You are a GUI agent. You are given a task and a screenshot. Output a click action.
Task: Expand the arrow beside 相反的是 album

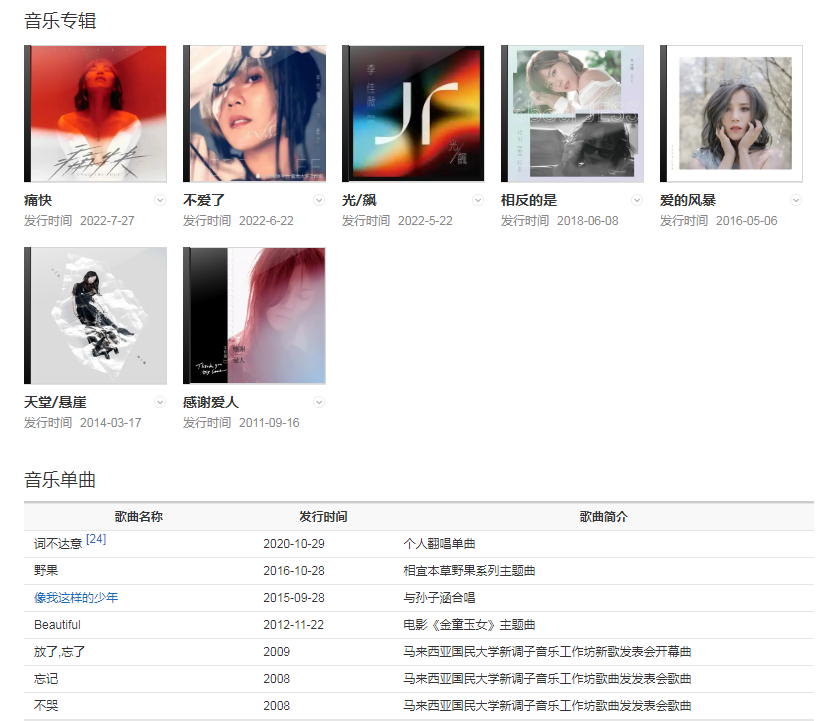[637, 200]
